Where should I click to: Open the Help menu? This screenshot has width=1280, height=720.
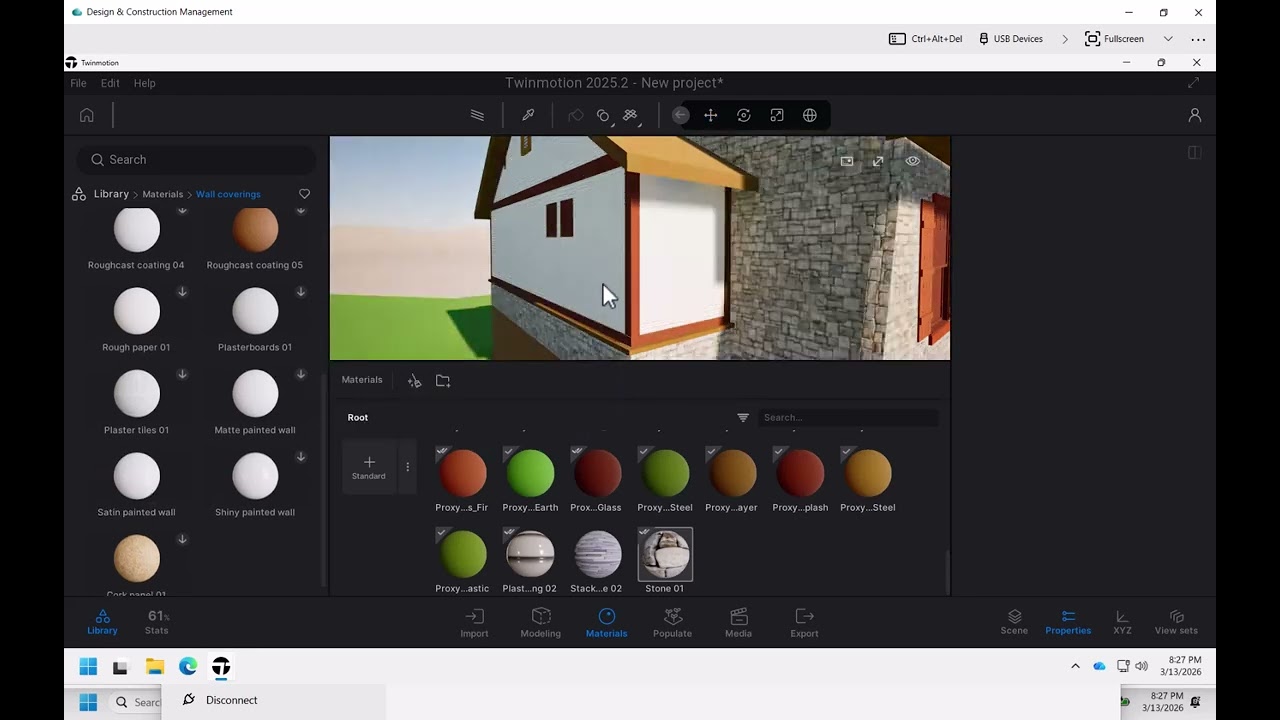144,83
